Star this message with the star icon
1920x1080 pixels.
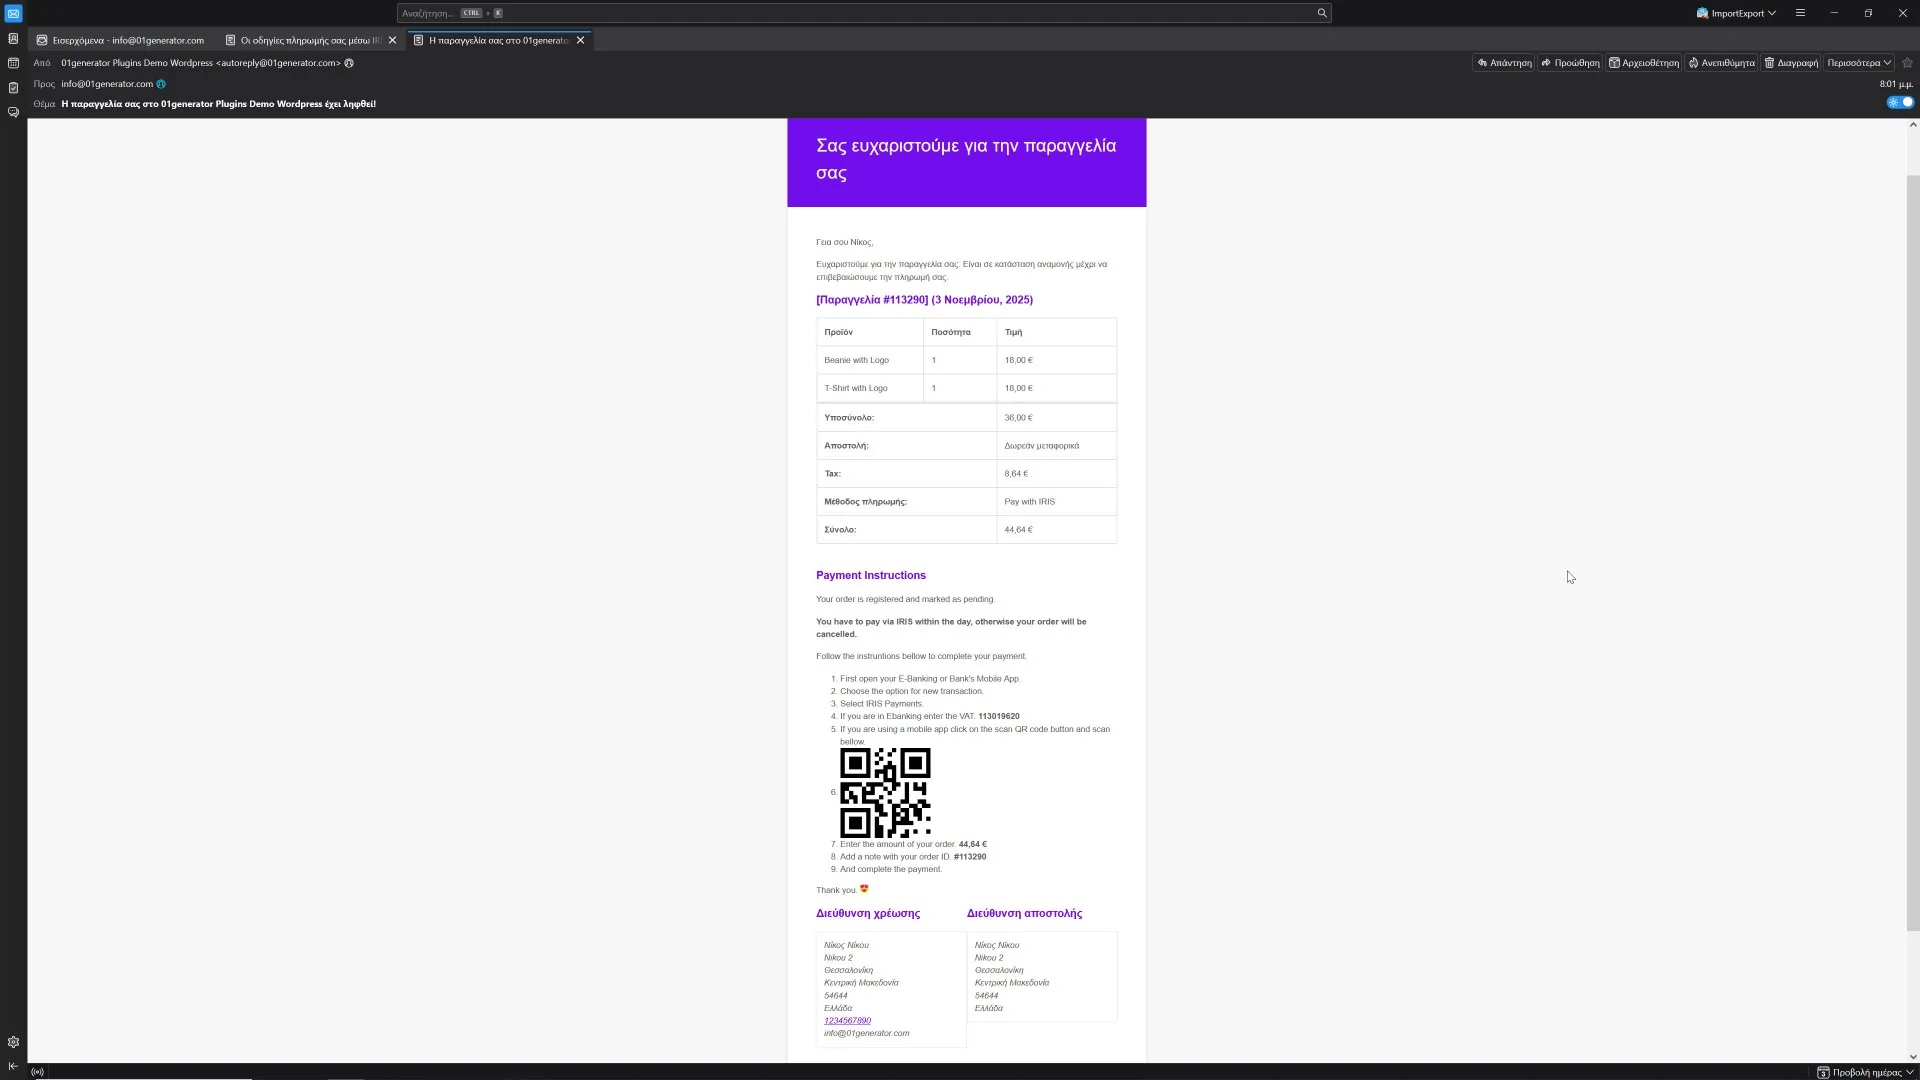coord(1907,63)
